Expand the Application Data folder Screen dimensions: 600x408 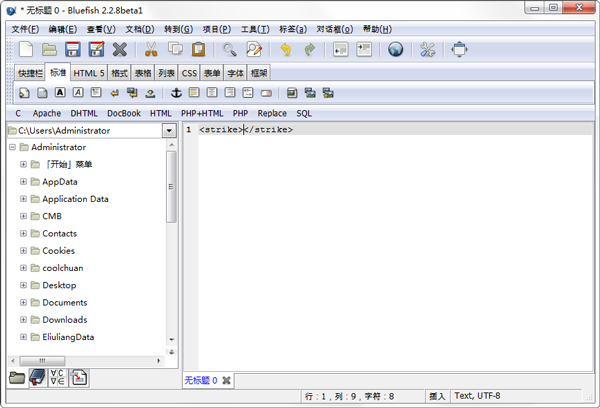coord(23,199)
